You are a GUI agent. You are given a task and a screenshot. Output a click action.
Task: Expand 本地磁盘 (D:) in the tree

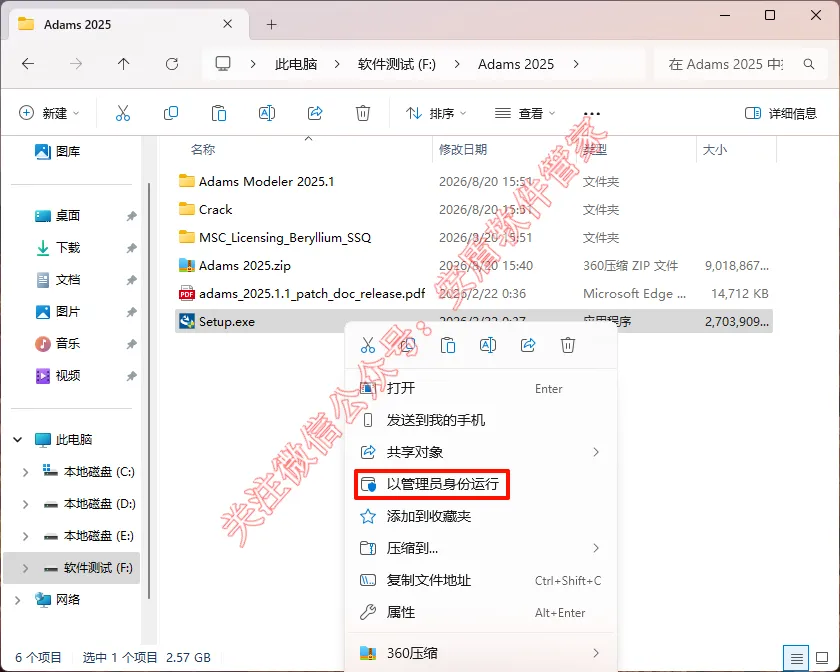(x=25, y=504)
